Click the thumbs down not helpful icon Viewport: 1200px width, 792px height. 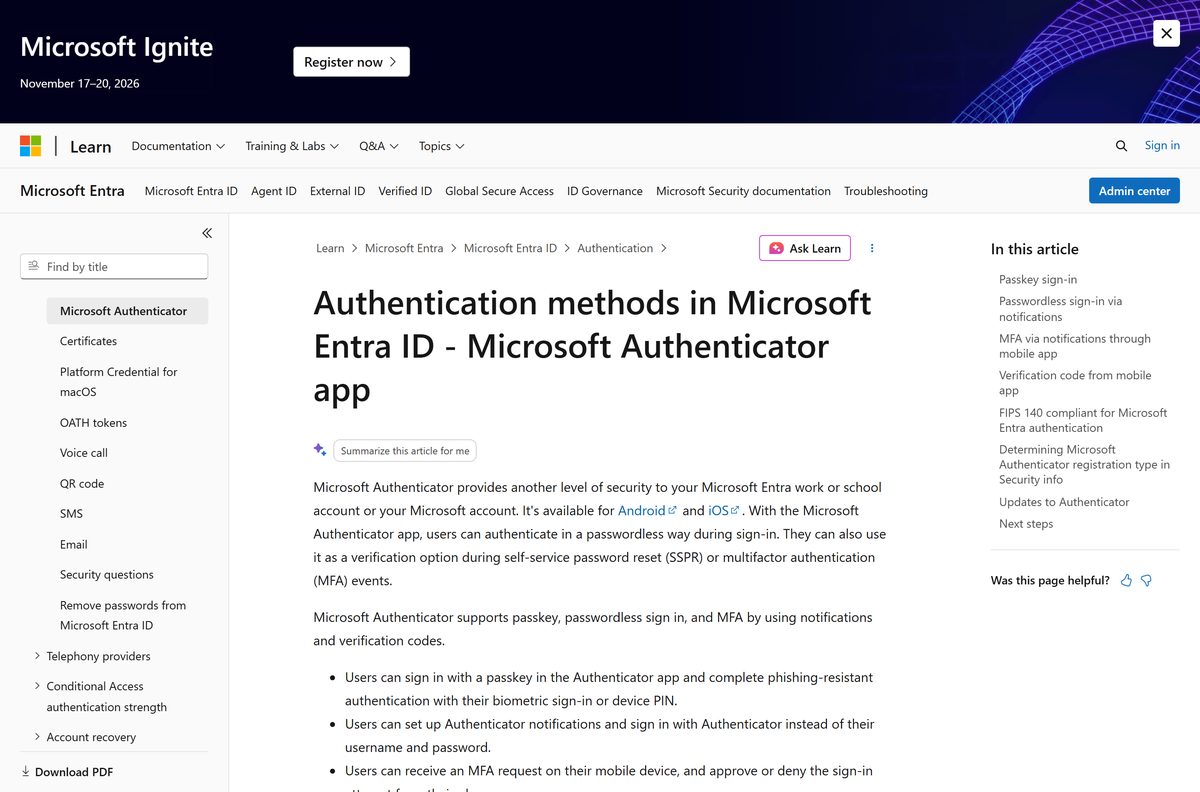1147,580
